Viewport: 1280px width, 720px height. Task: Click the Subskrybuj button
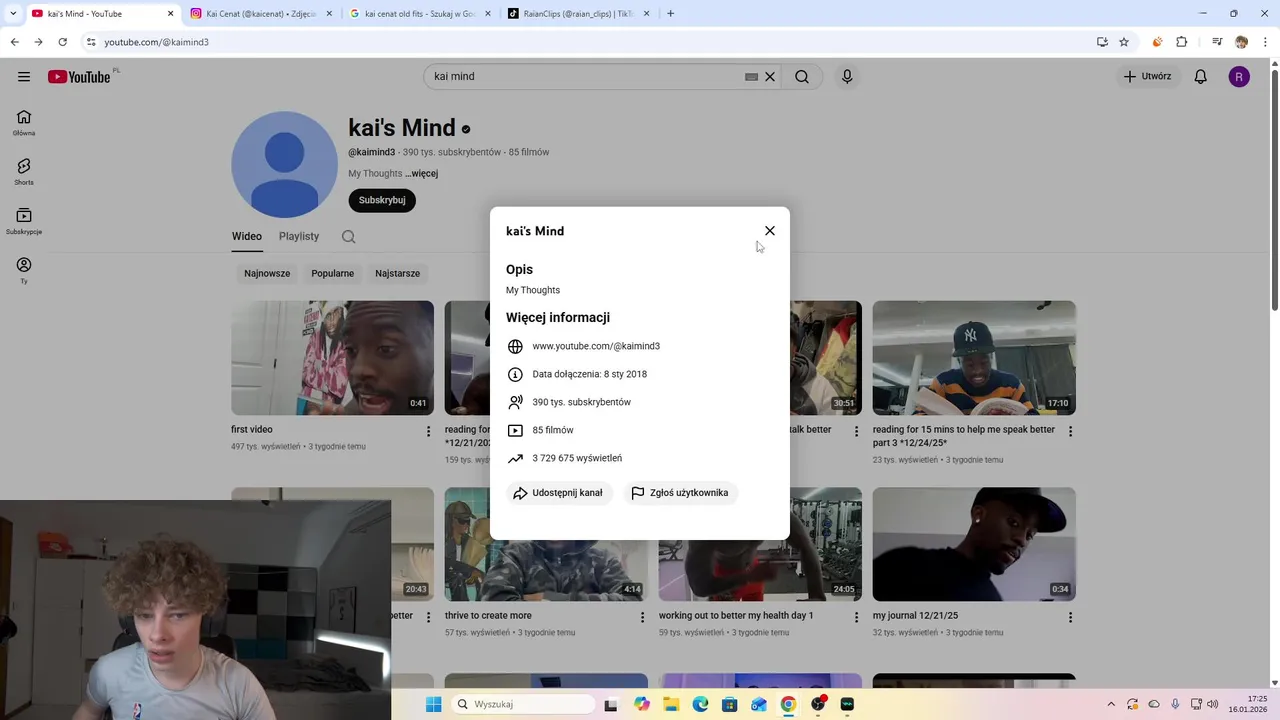tap(382, 200)
